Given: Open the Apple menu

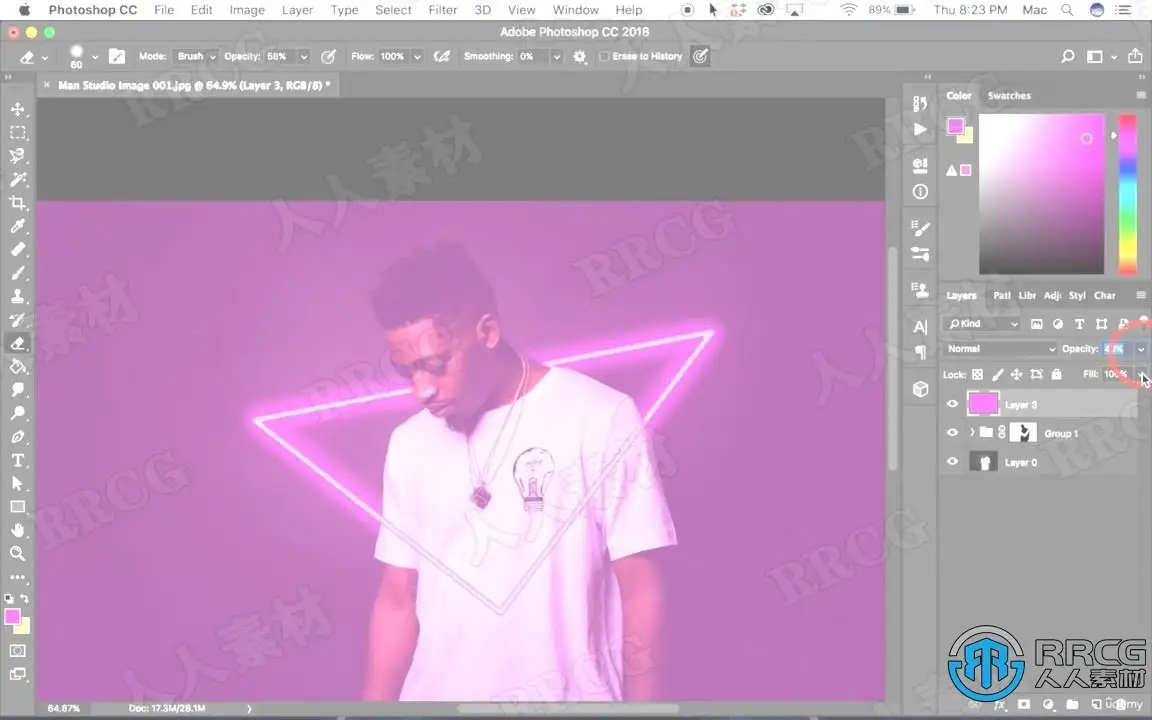Looking at the screenshot, I should tap(24, 10).
